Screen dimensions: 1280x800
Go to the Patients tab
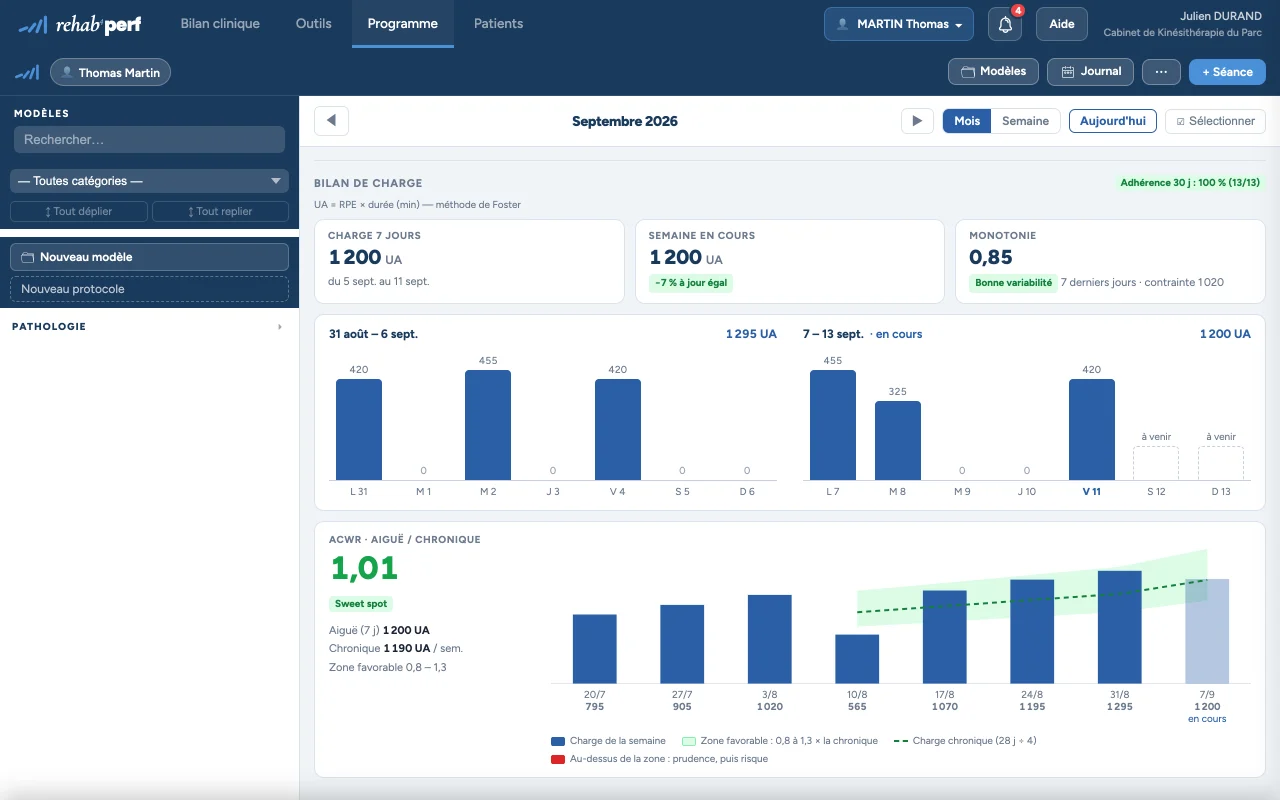pyautogui.click(x=498, y=24)
